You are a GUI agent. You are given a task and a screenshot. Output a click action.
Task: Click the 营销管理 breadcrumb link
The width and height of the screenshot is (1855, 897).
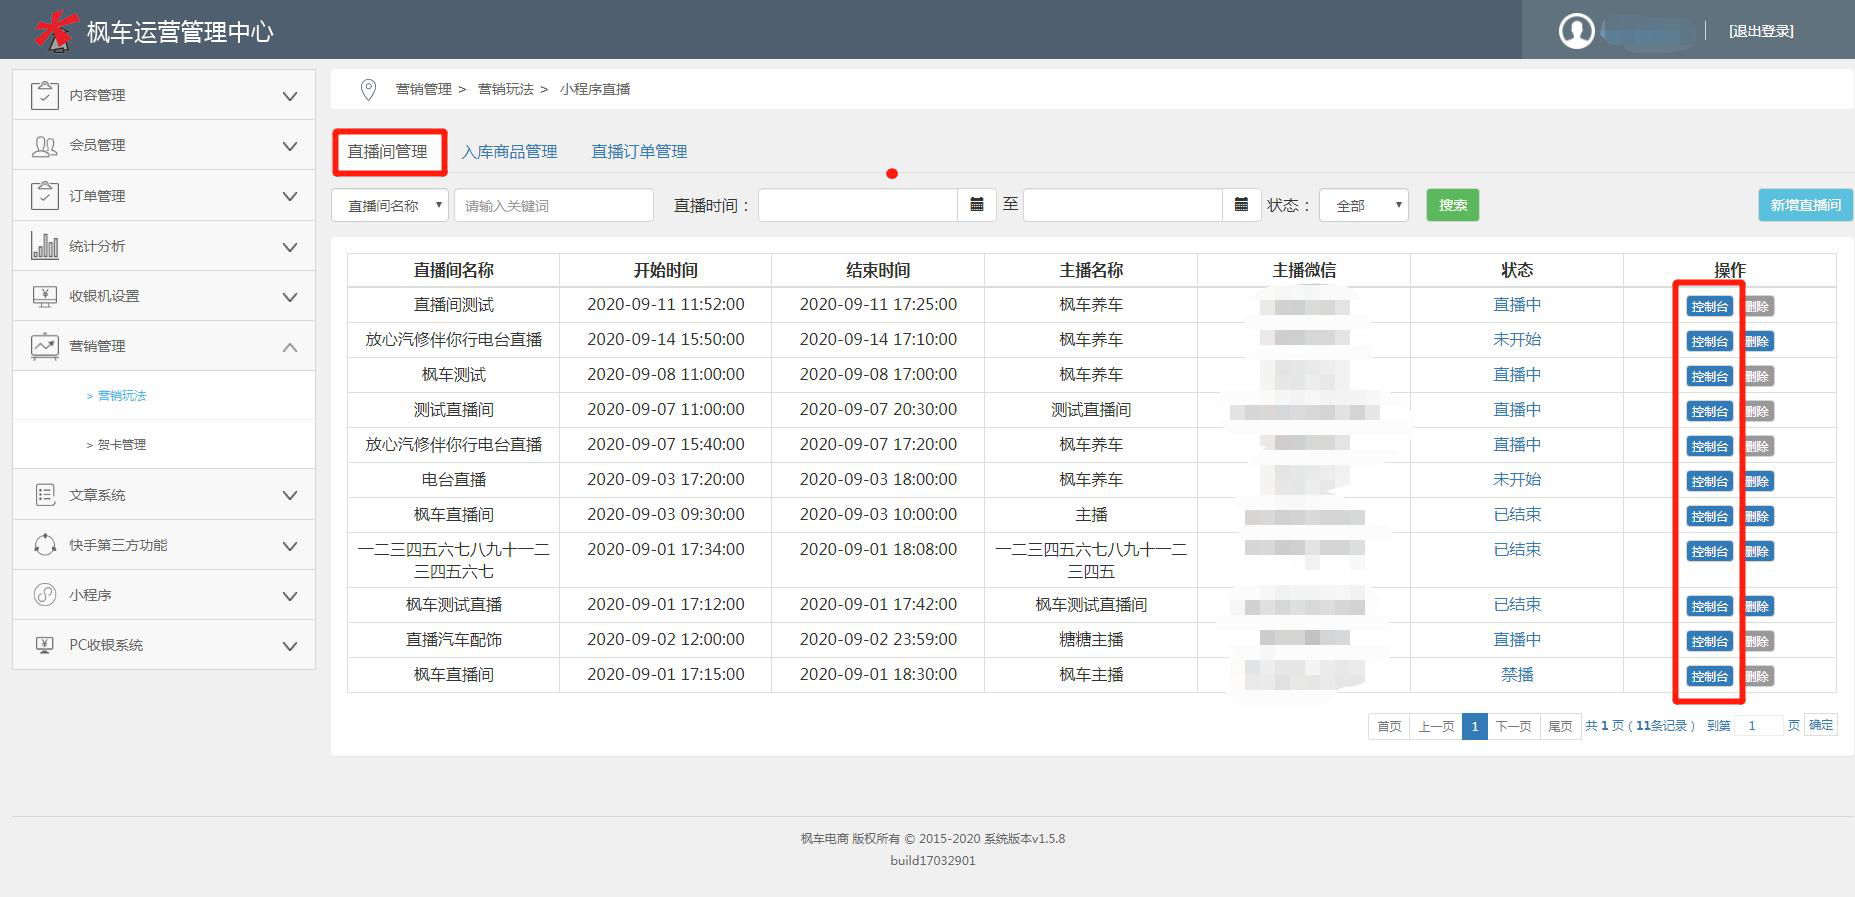pos(424,89)
